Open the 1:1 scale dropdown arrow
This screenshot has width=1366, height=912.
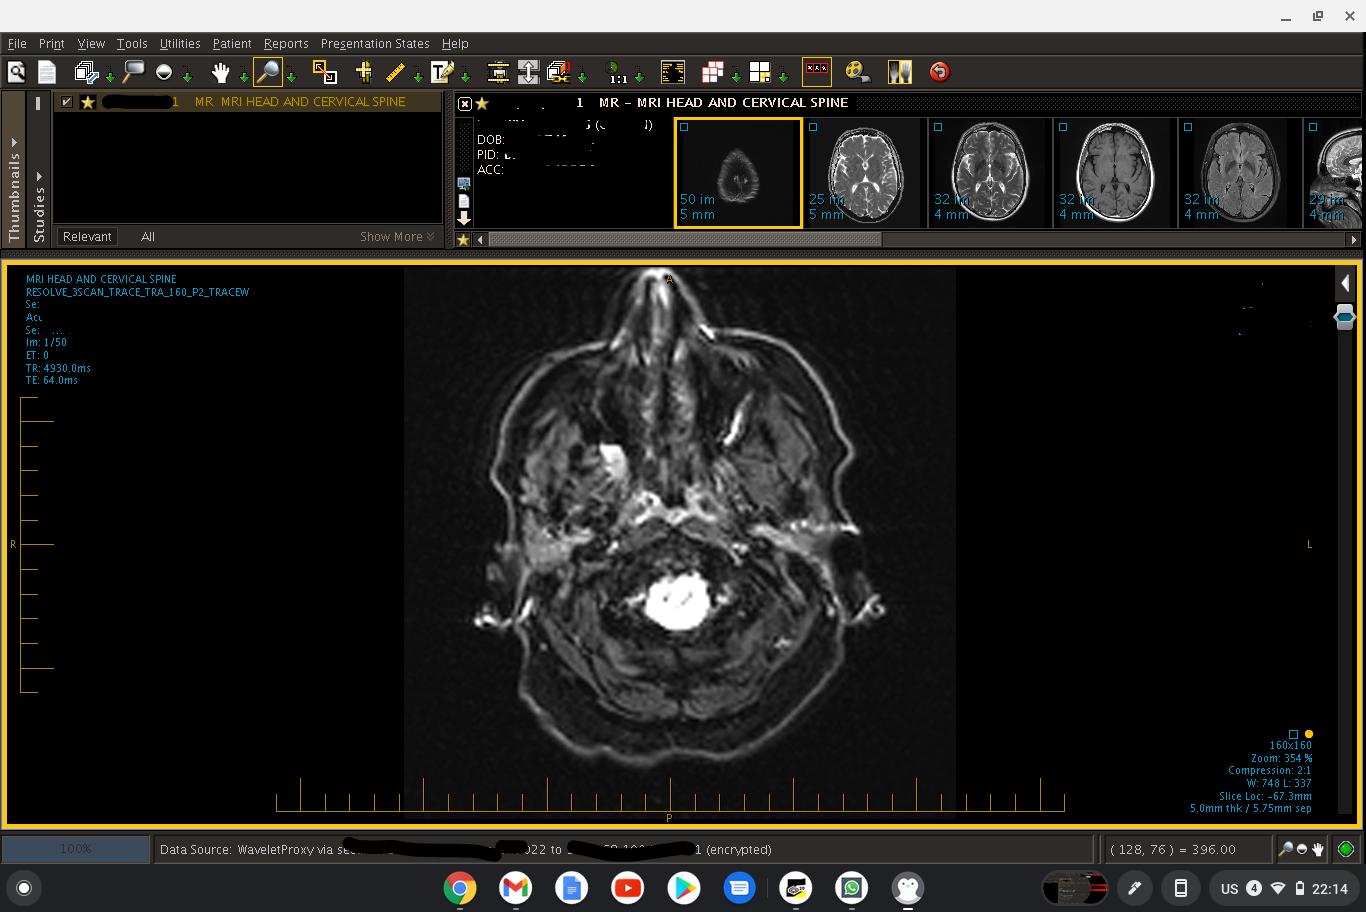point(639,77)
